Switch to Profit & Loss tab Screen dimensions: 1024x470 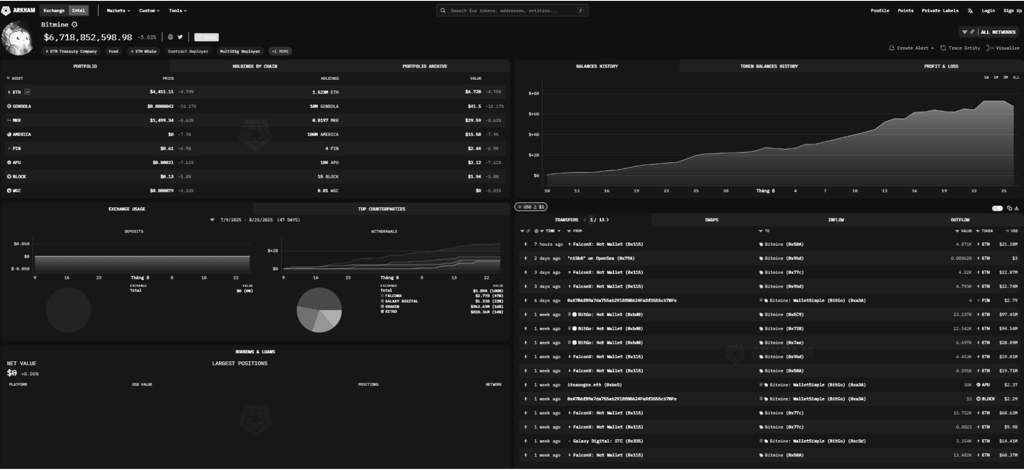tap(941, 66)
